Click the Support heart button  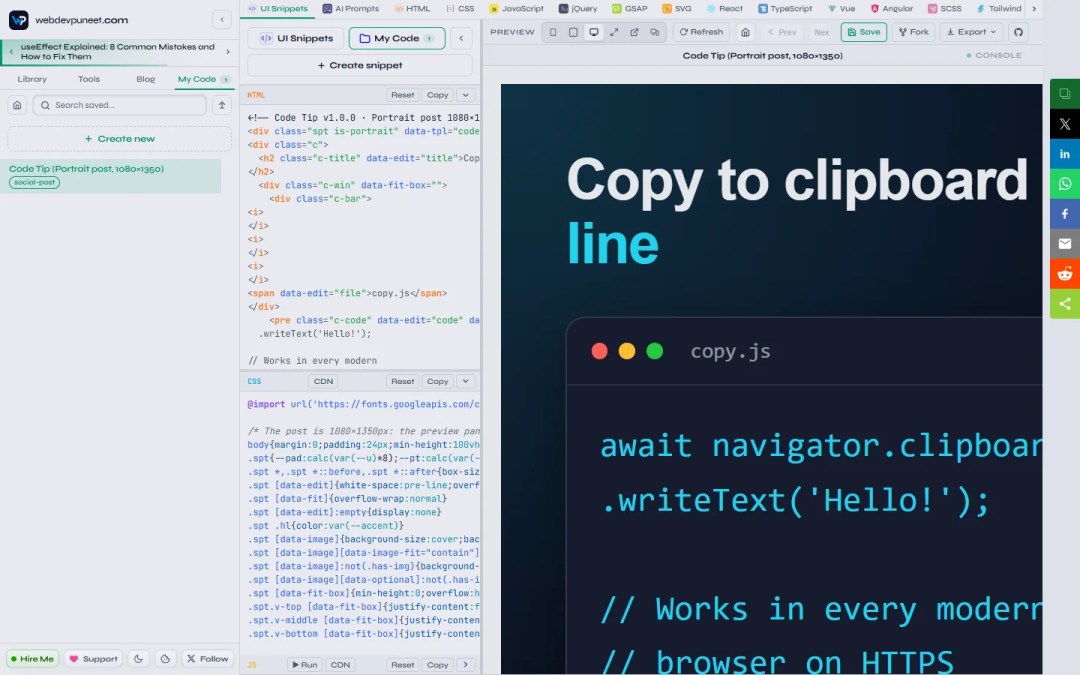tap(93, 658)
